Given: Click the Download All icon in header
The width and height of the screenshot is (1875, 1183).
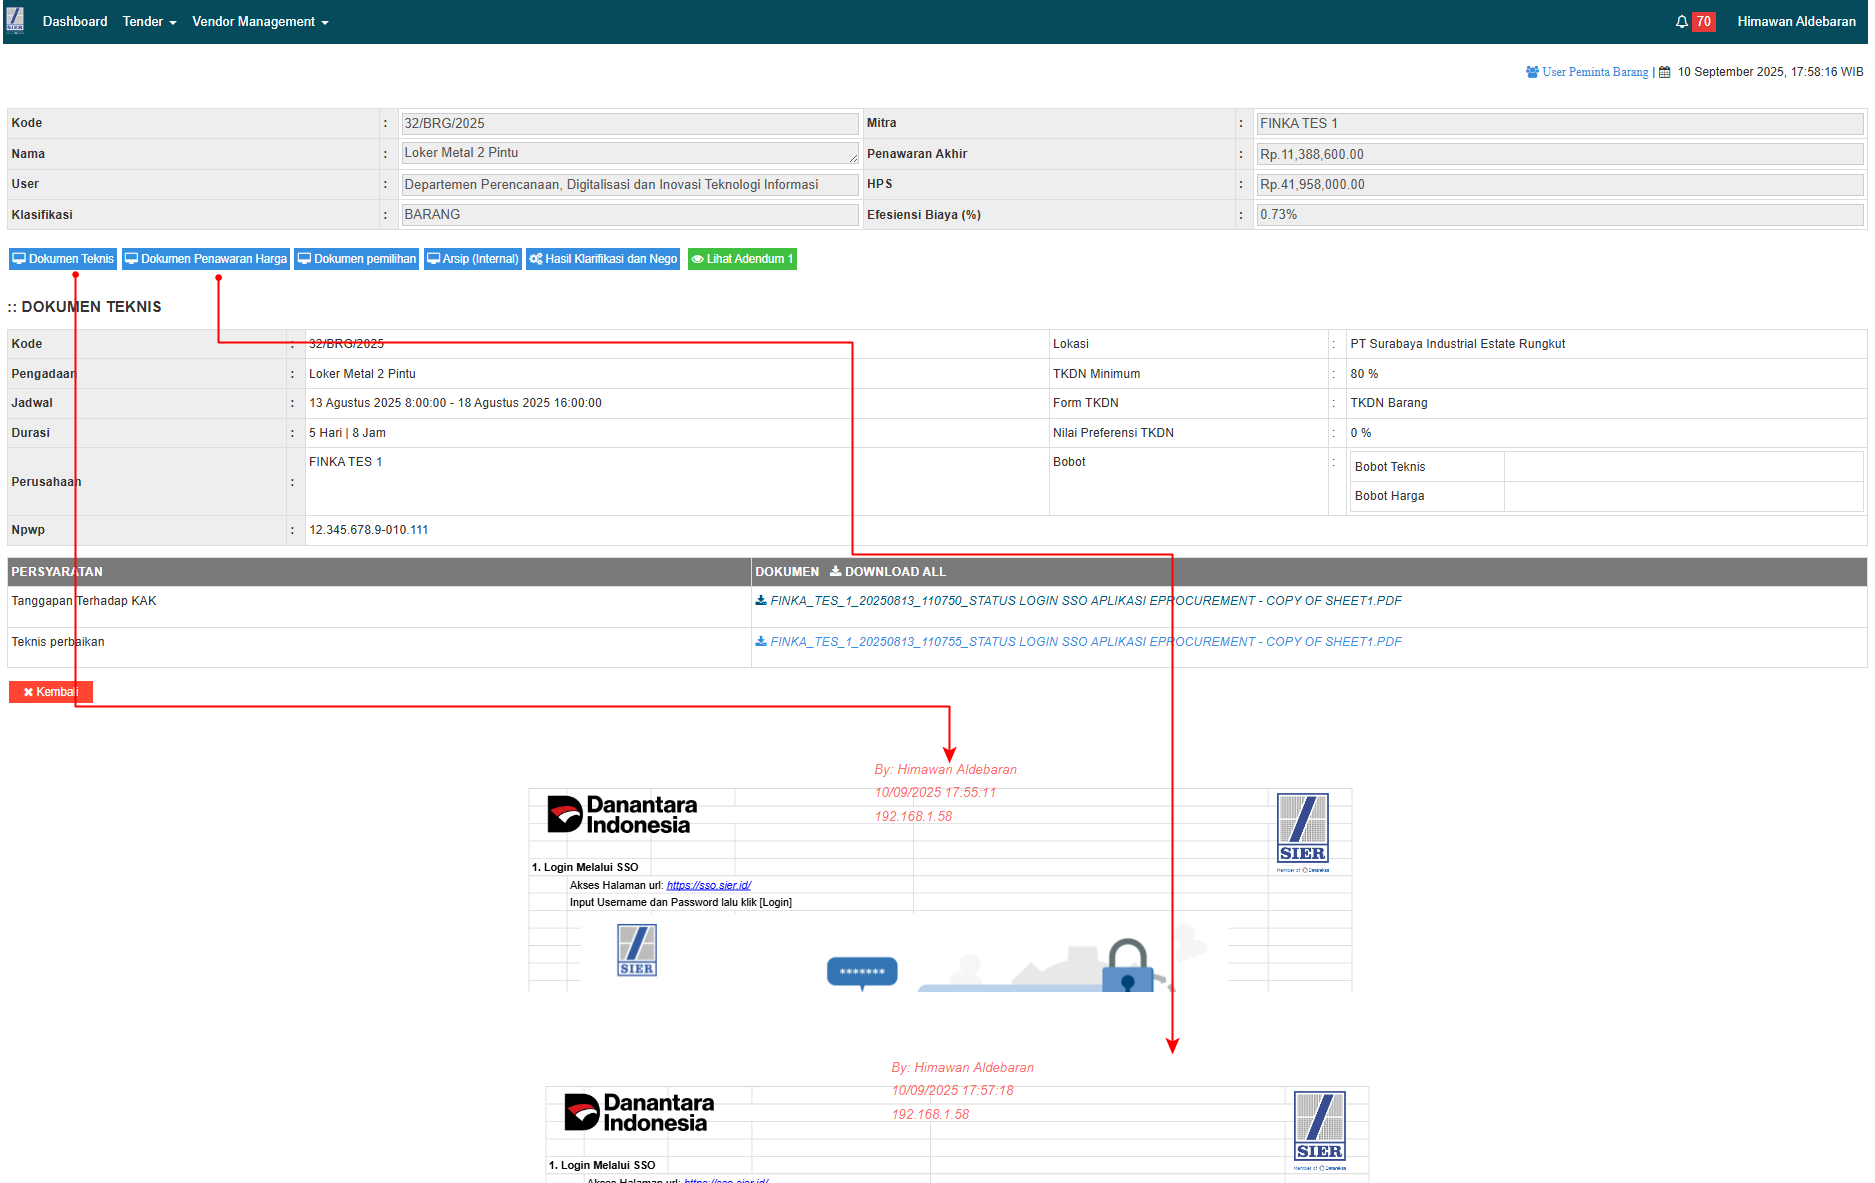Looking at the screenshot, I should (836, 572).
